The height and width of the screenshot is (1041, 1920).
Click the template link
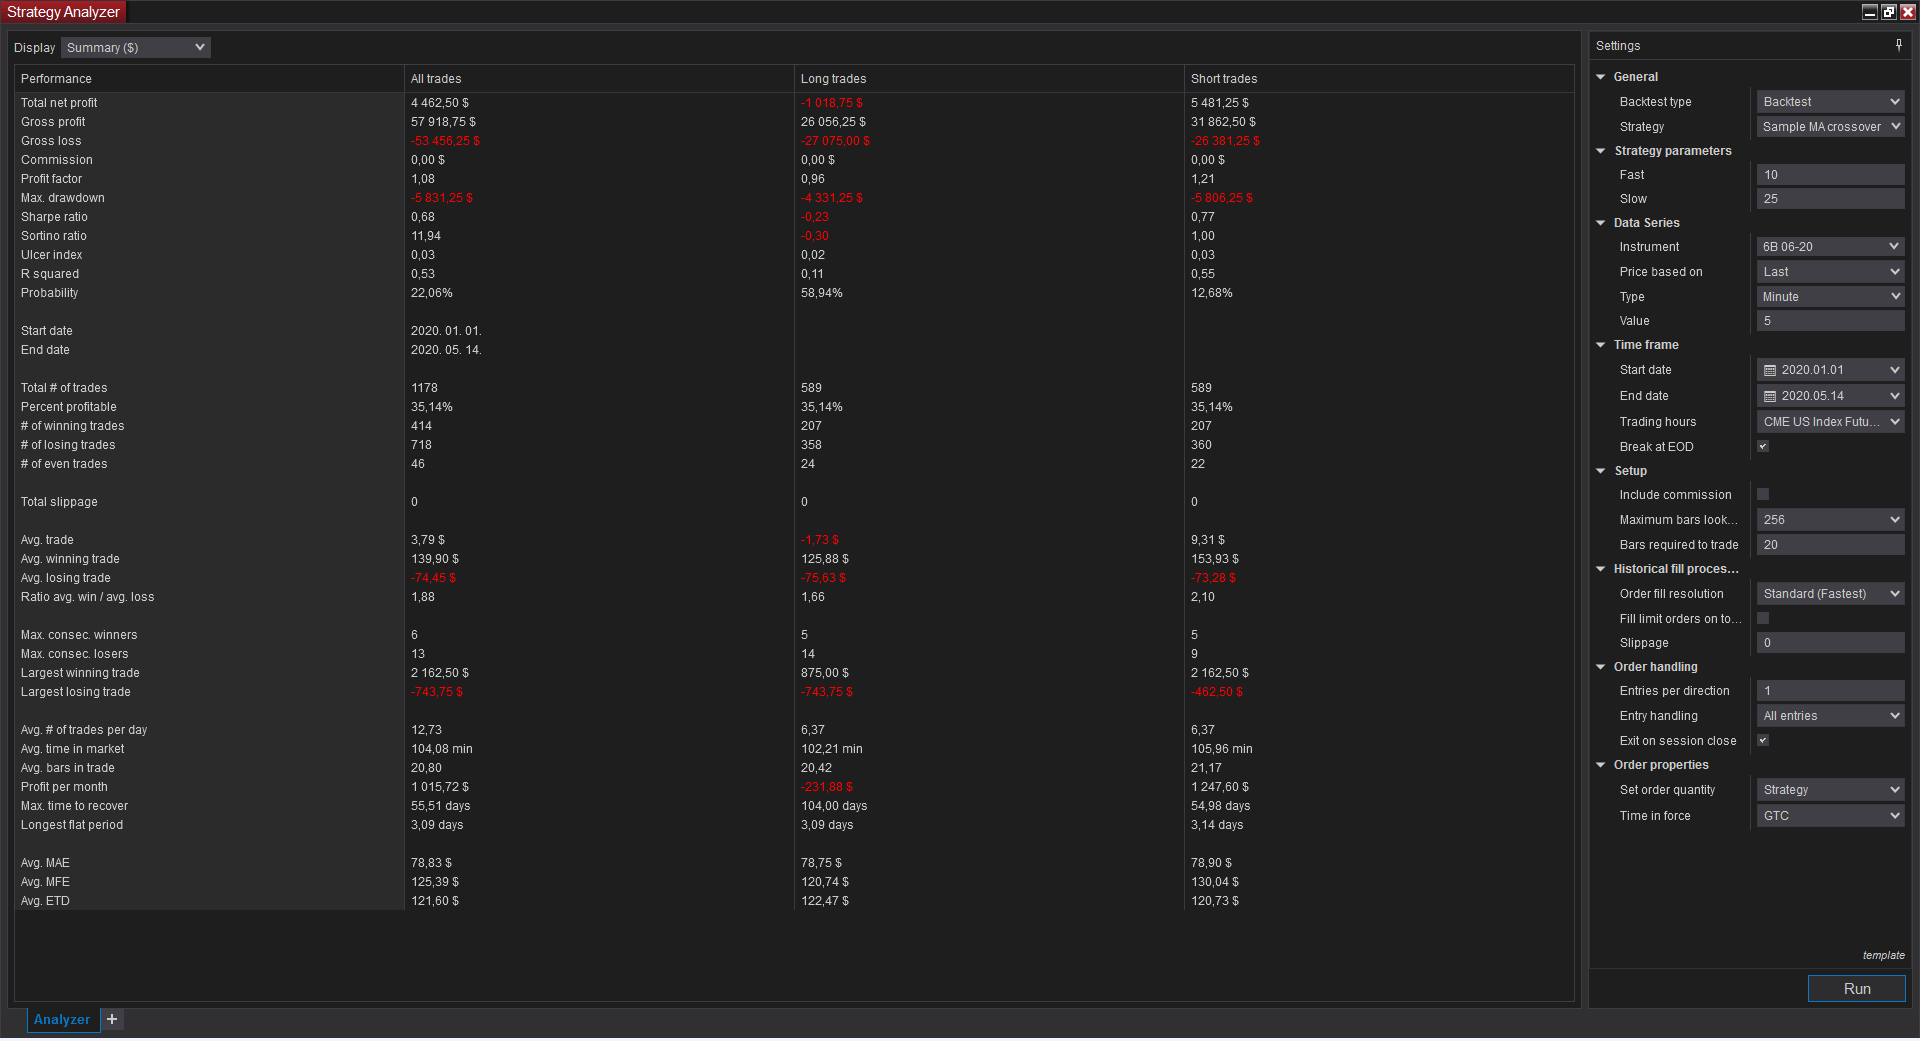pos(1883,955)
